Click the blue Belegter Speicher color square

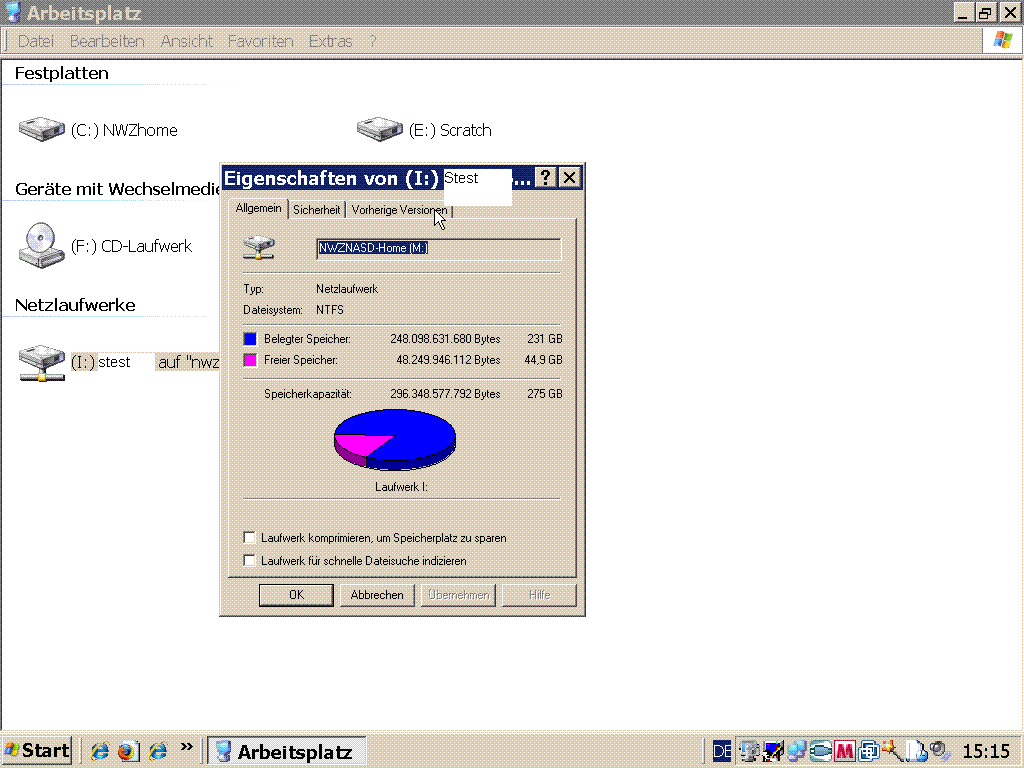[x=250, y=339]
